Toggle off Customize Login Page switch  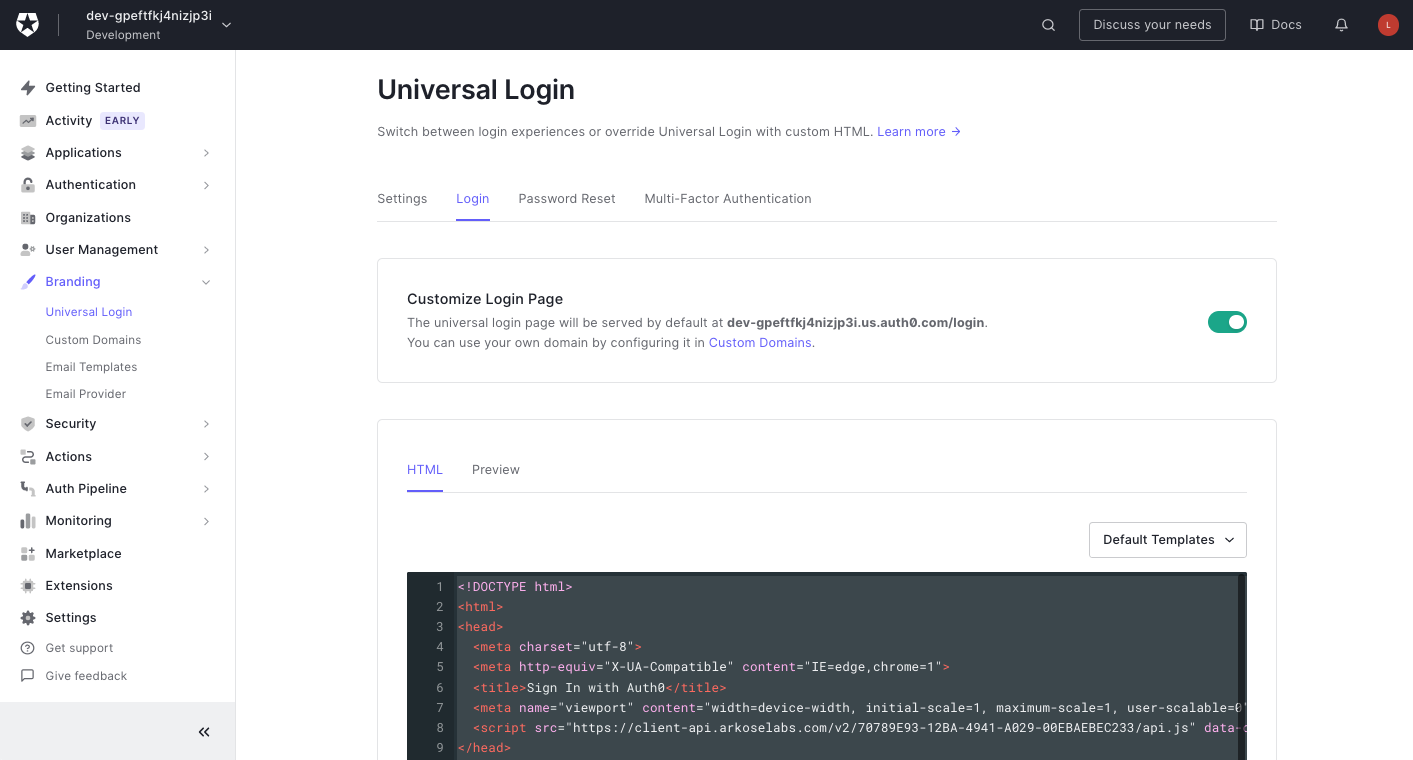[1227, 322]
